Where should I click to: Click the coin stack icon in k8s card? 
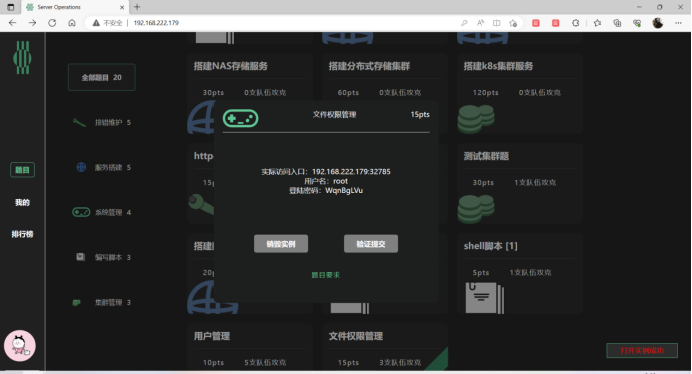point(476,119)
